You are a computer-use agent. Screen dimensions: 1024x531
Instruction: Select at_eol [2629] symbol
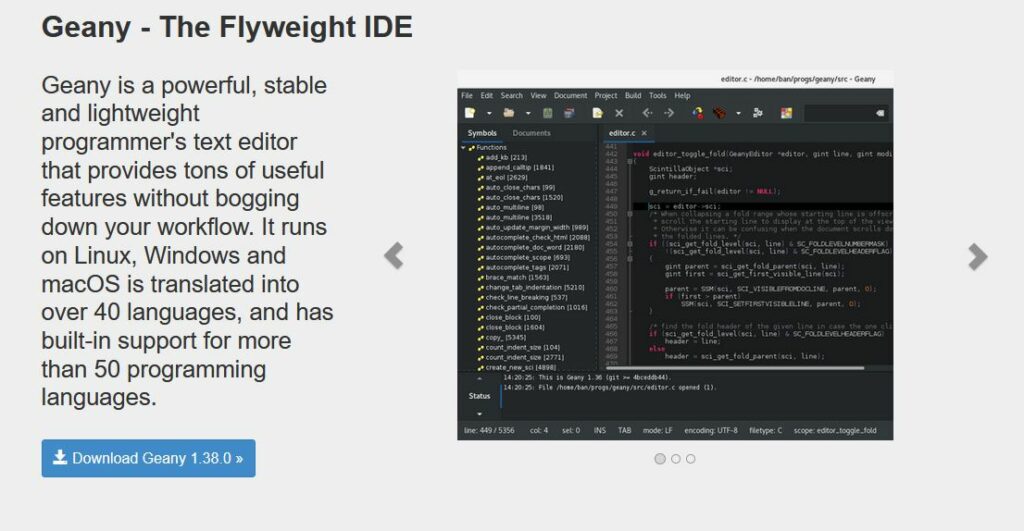[x=507, y=177]
